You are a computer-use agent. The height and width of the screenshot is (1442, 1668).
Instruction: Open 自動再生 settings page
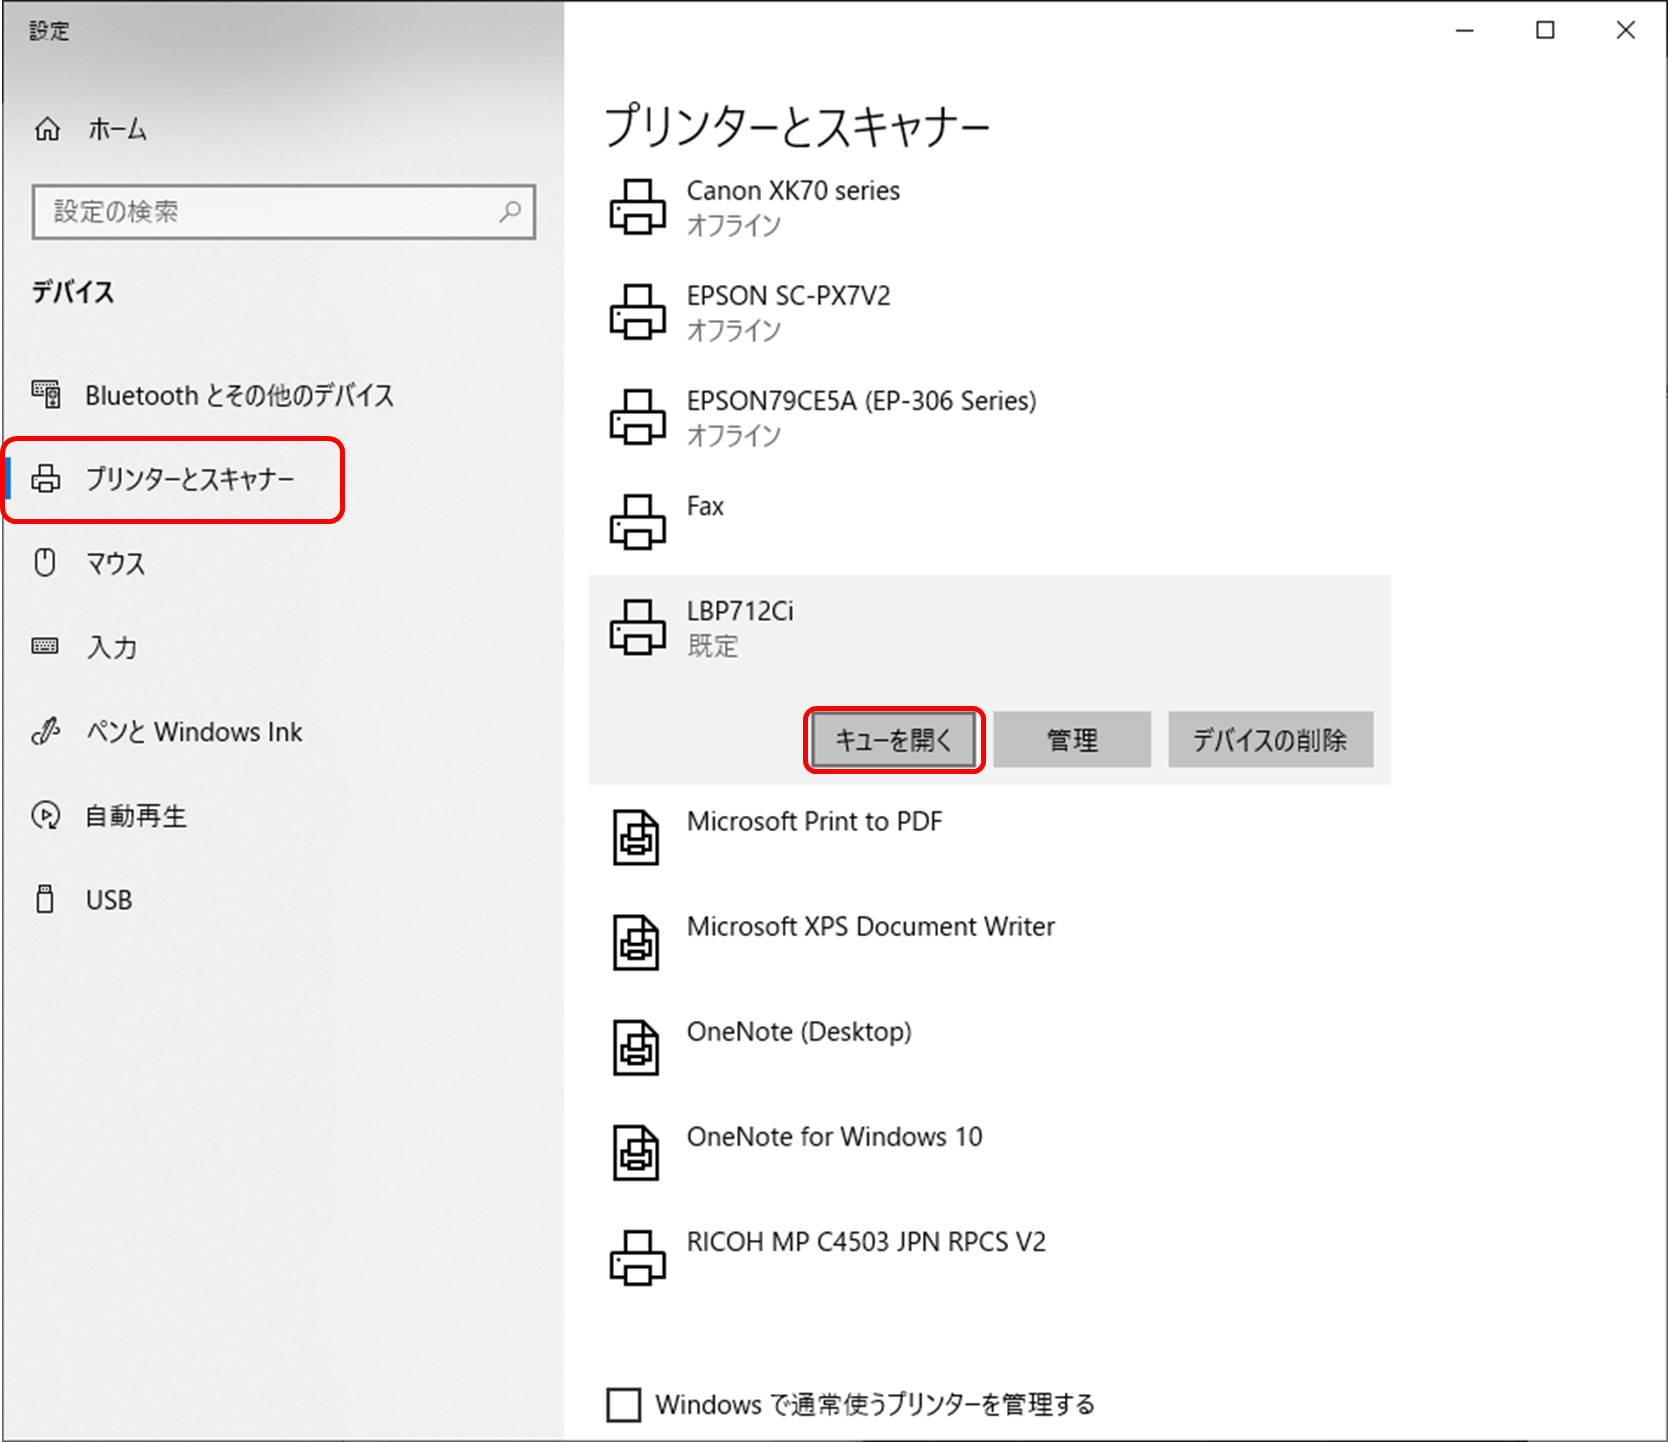click(x=136, y=816)
